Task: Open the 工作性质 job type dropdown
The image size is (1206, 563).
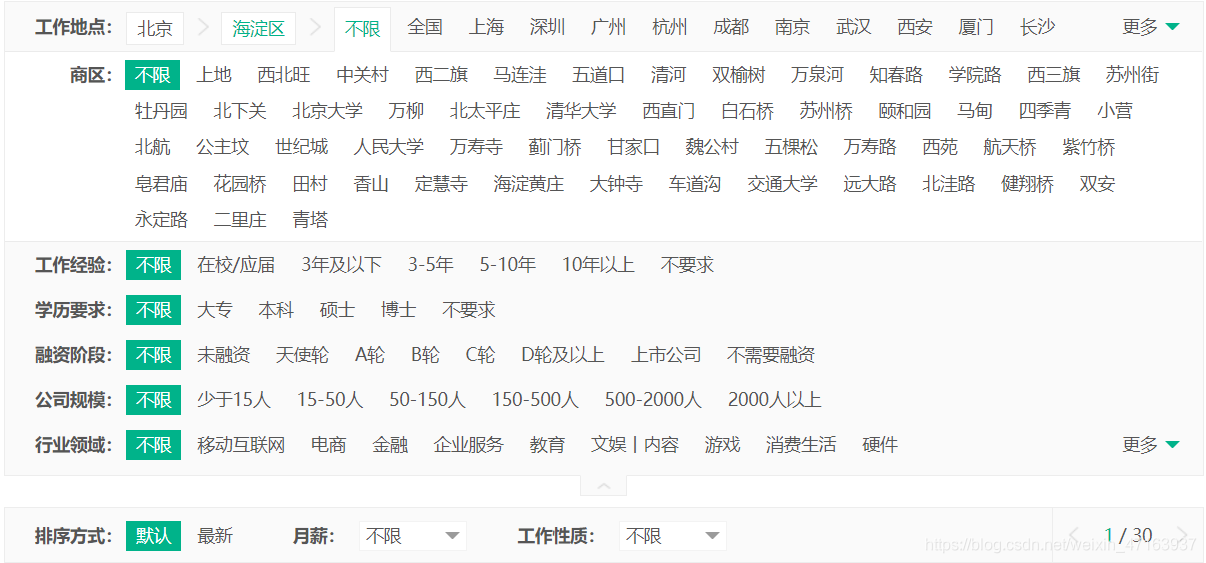Action: [x=672, y=537]
